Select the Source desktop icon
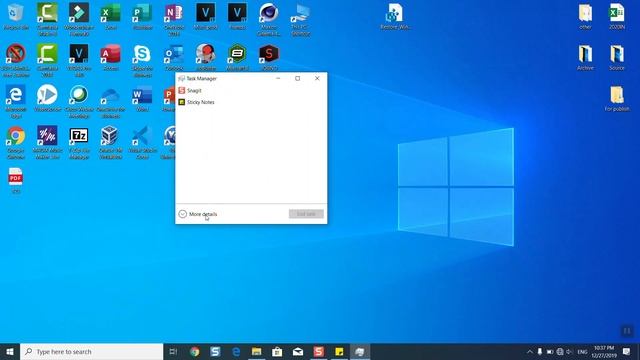 [617, 58]
